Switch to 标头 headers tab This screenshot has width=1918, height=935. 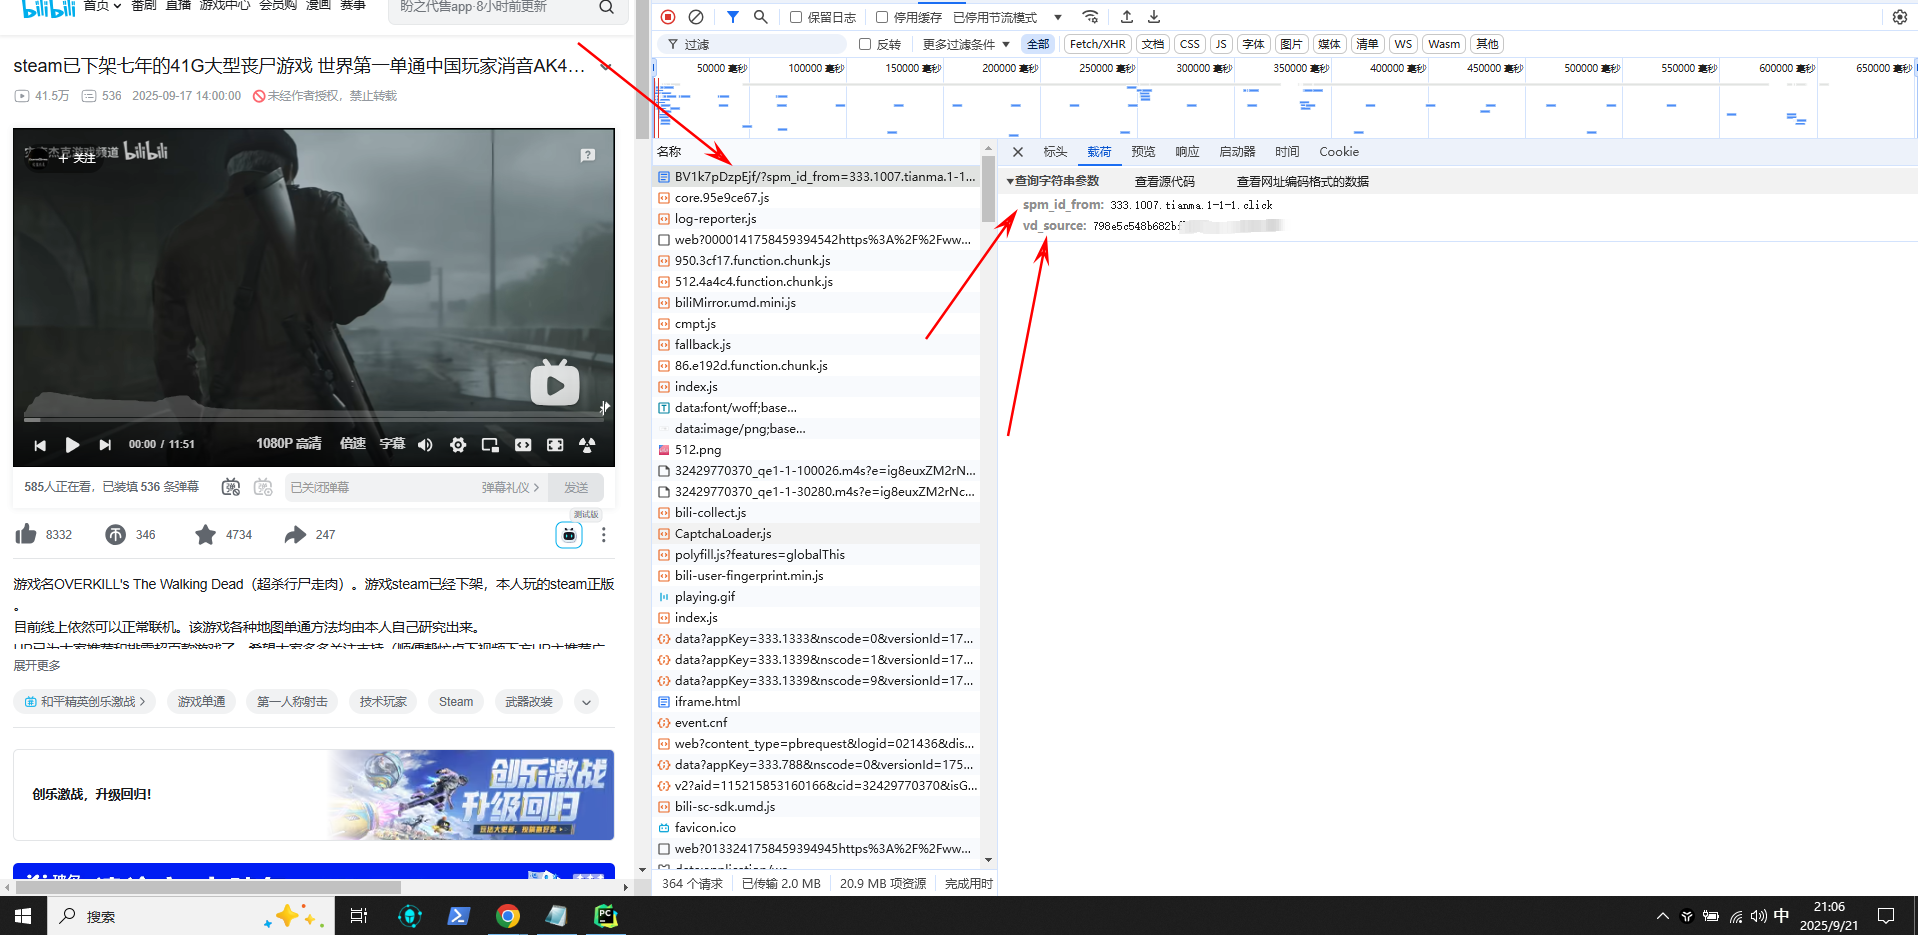point(1055,152)
